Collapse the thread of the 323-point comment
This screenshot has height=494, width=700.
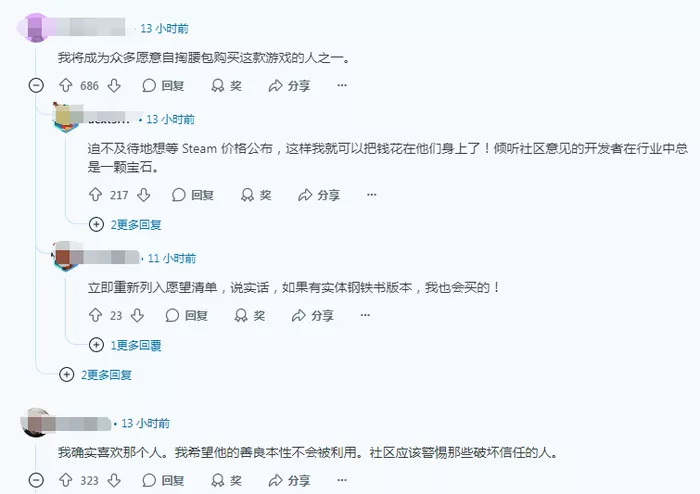tap(36, 480)
